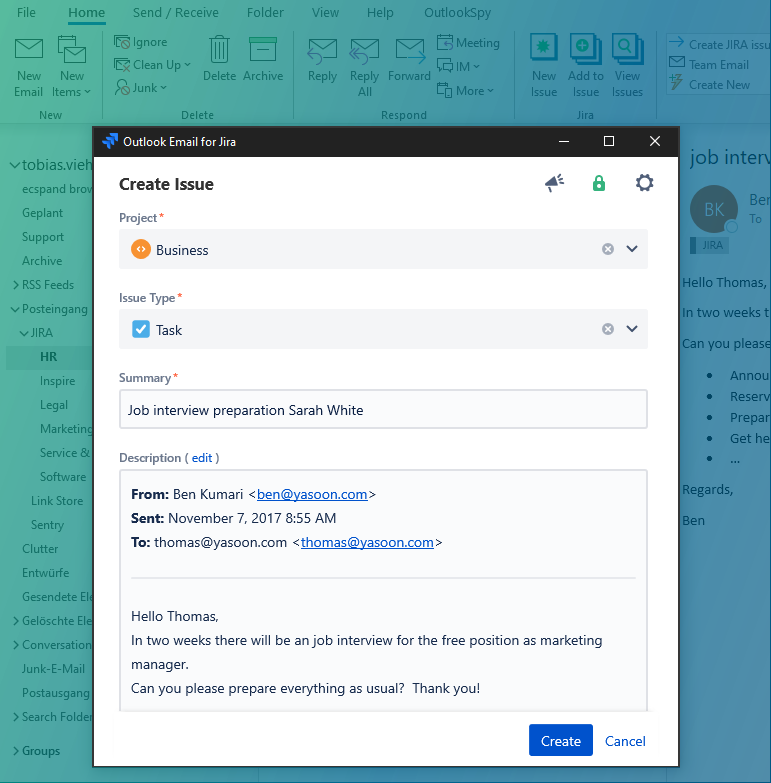Expand the Project dropdown chevron
771x783 pixels.
[632, 249]
